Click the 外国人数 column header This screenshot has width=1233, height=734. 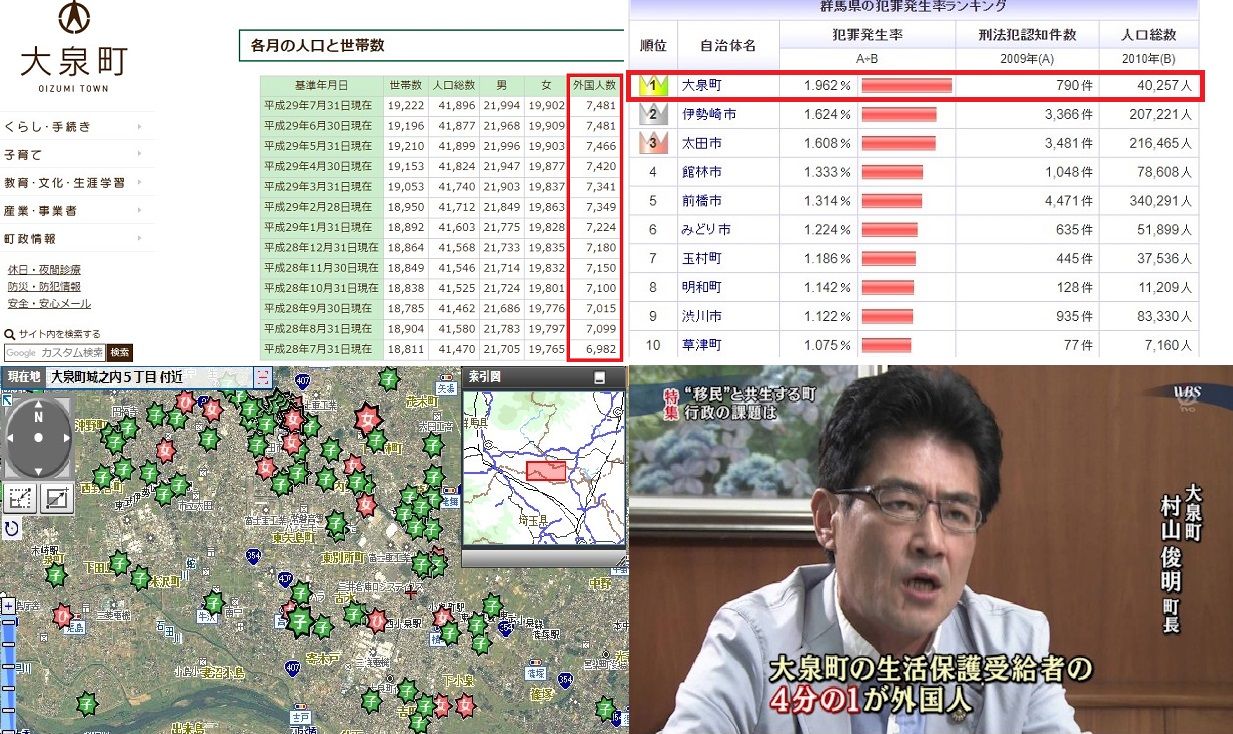[x=594, y=86]
